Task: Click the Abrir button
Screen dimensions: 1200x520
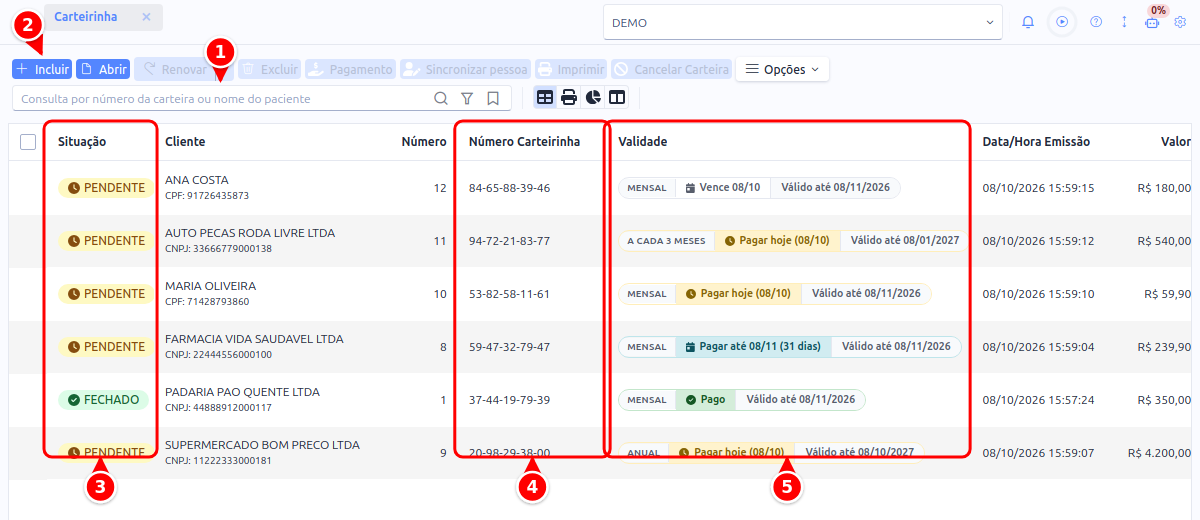Action: (104, 69)
